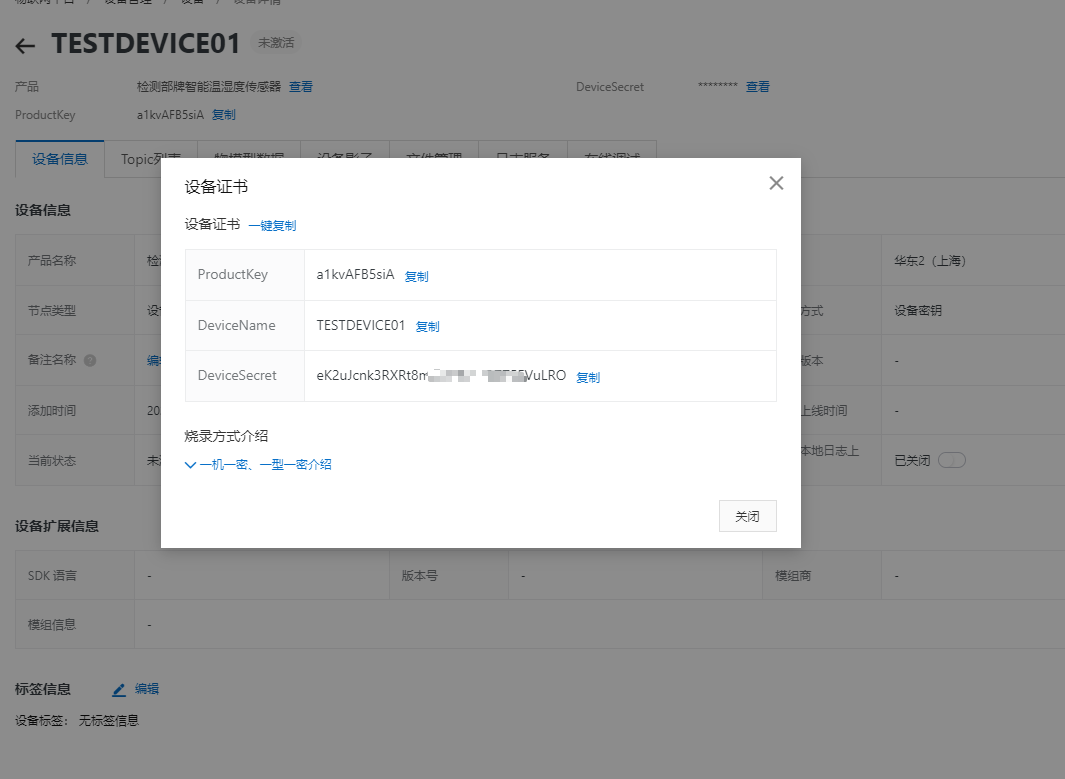Click 查看 next to the background DeviceSecret

[757, 87]
